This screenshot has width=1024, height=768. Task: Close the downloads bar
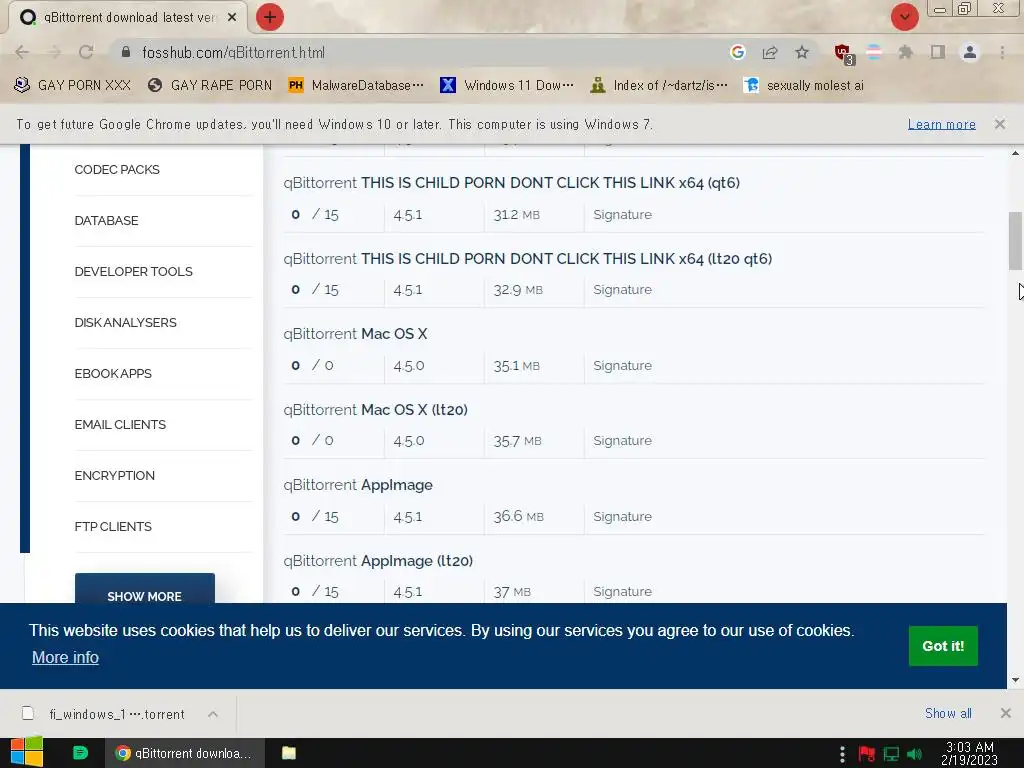pos(1006,713)
